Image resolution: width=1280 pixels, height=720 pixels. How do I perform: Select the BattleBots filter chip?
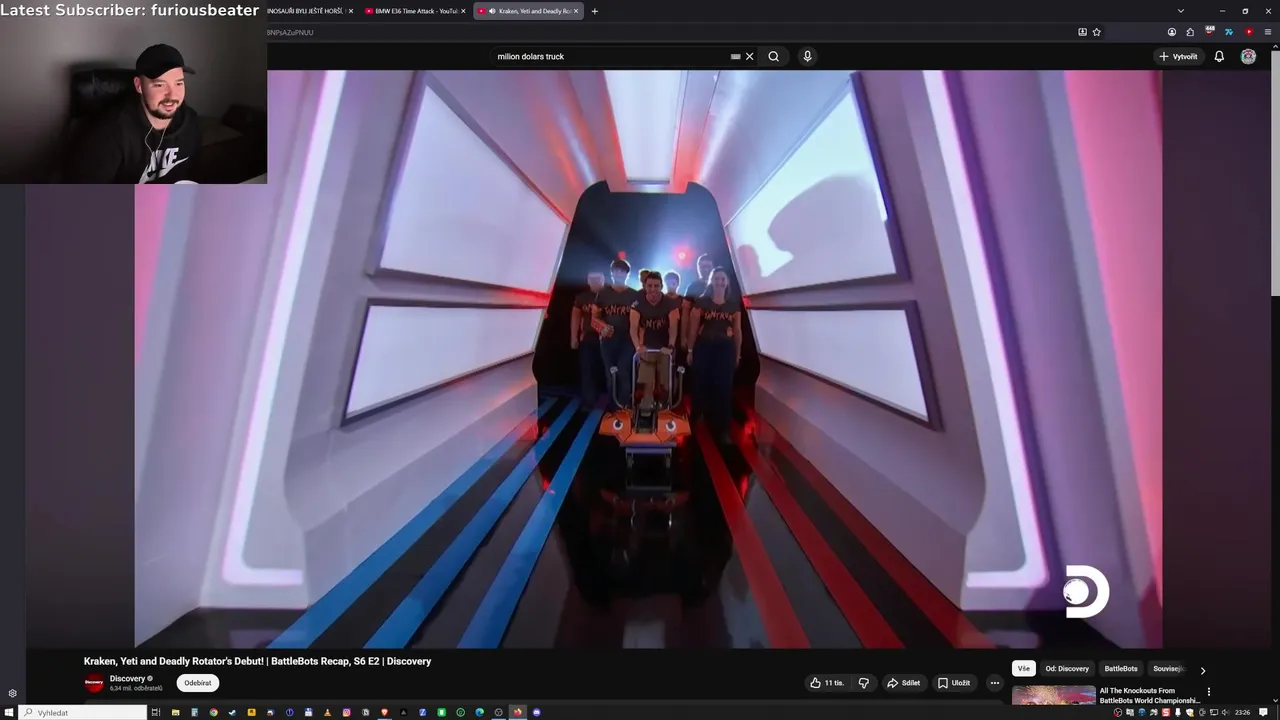pyautogui.click(x=1121, y=669)
